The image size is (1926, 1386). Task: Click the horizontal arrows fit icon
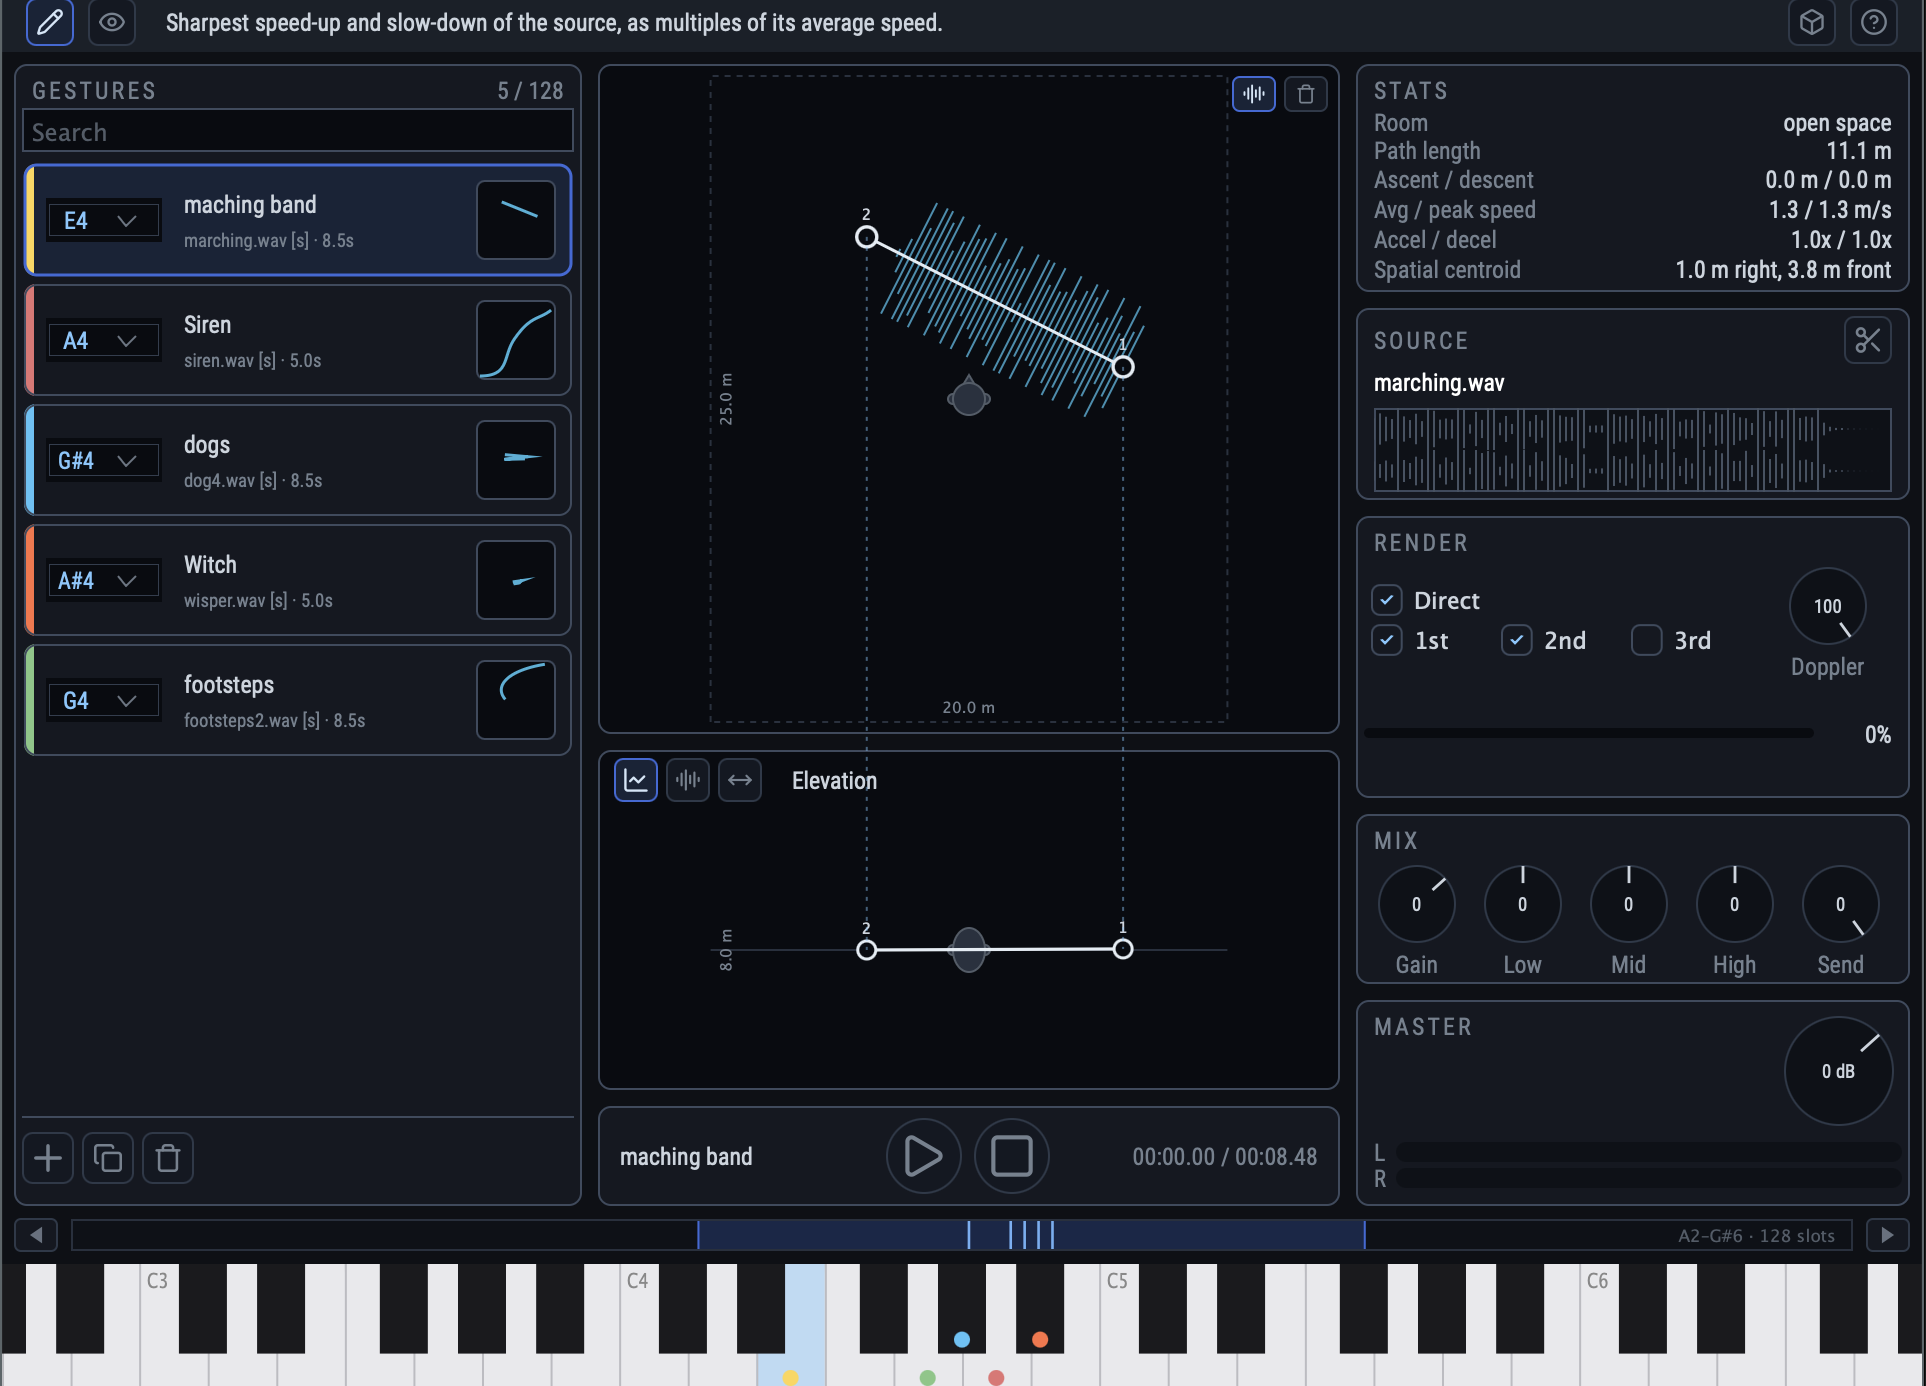(740, 780)
